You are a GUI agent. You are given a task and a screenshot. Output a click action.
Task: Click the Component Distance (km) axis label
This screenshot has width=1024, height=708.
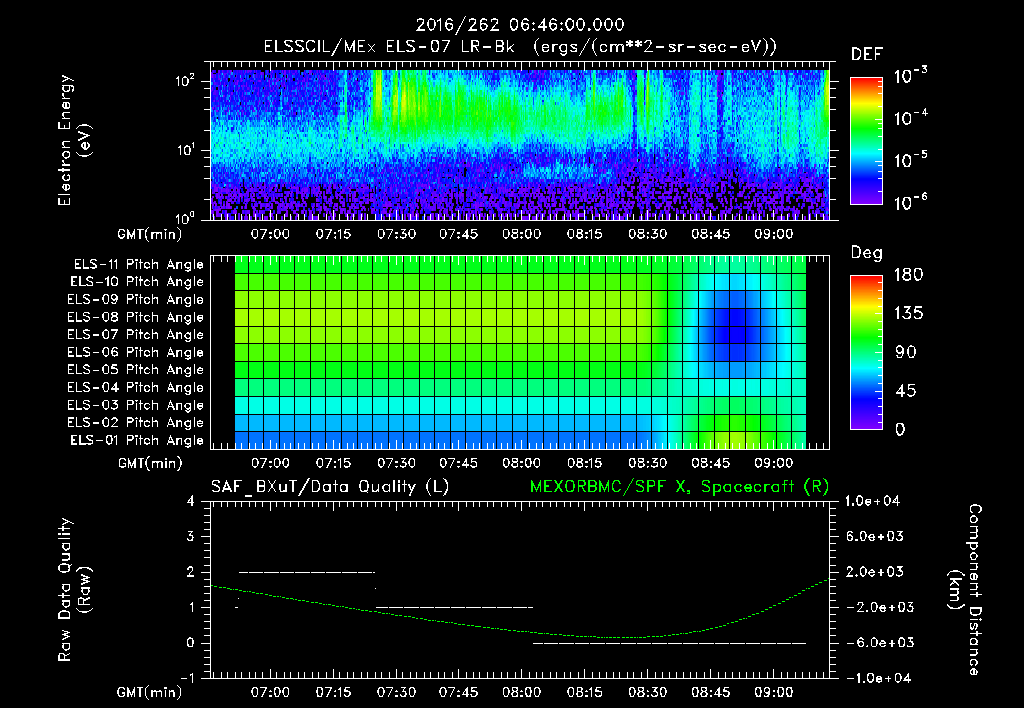tap(965, 590)
